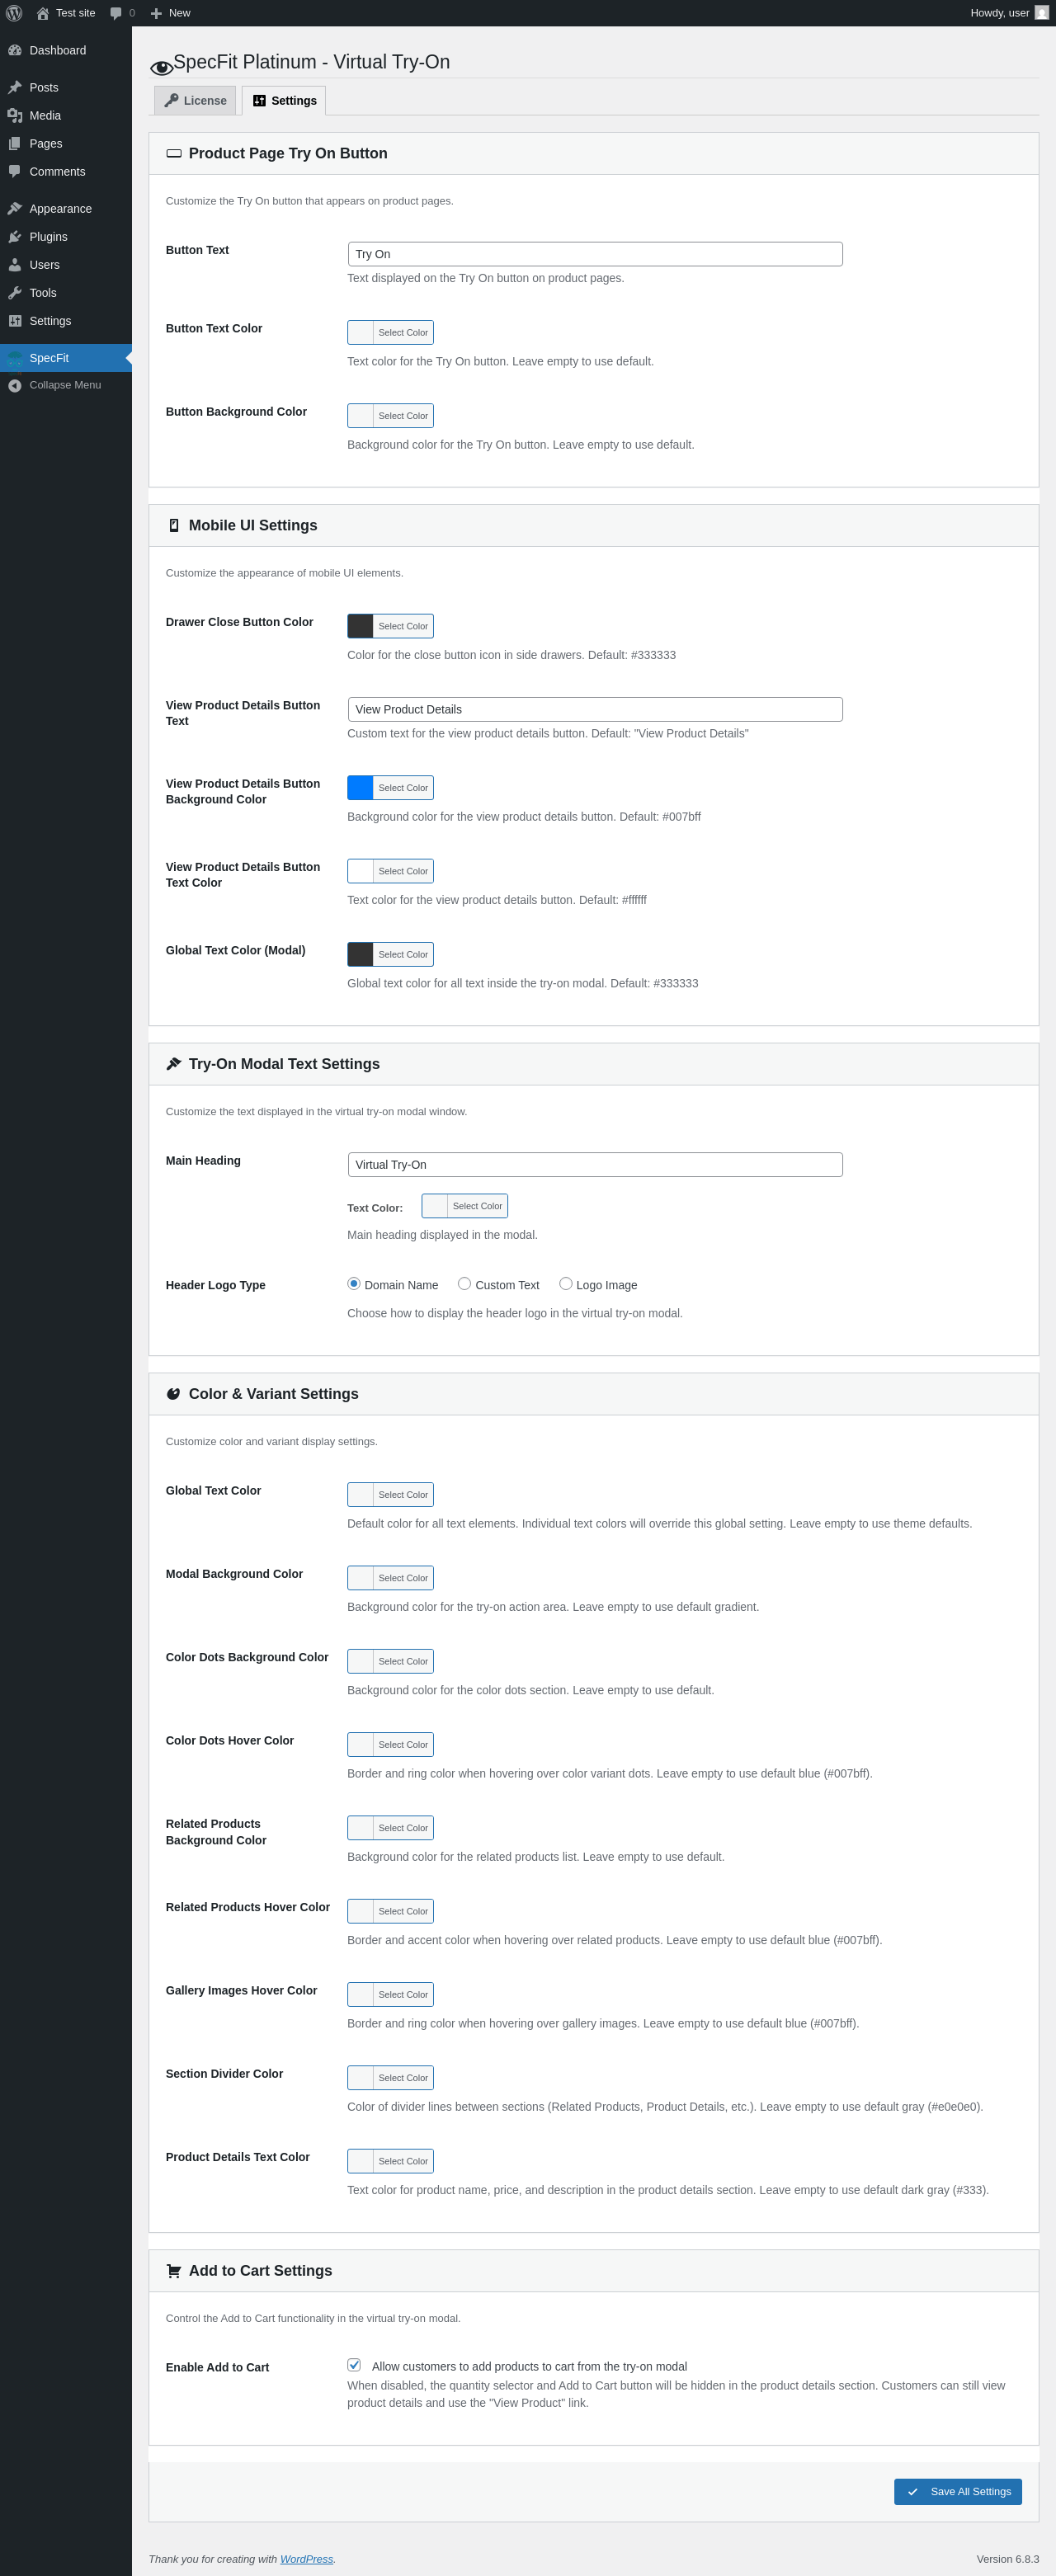The image size is (1056, 2576).
Task: Select the Logo Image radio option
Action: 566,1284
